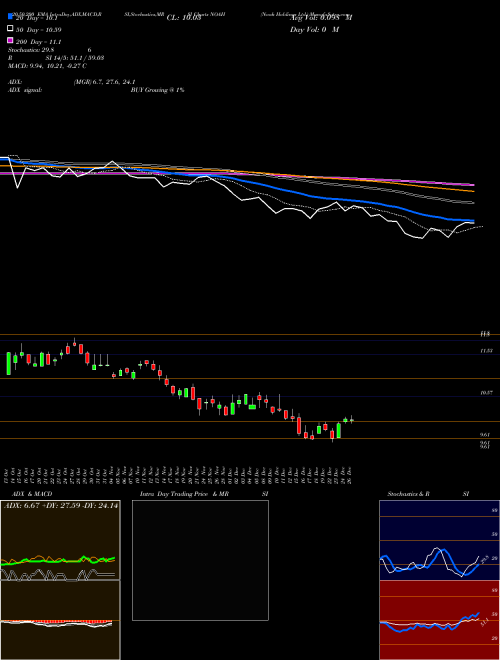Click the 'MACD: 9.94, 10.21, -0.27 C' readout
500x660 pixels.
(48, 66)
